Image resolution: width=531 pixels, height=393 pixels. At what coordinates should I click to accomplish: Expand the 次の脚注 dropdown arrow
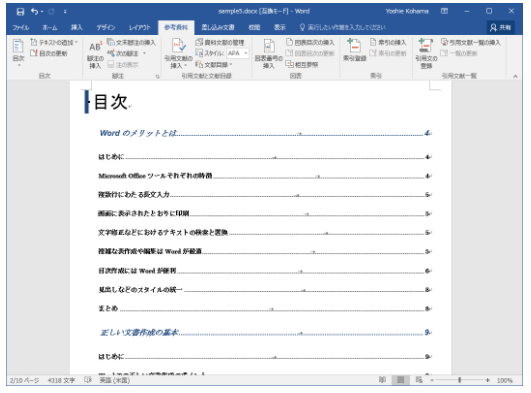(x=144, y=53)
